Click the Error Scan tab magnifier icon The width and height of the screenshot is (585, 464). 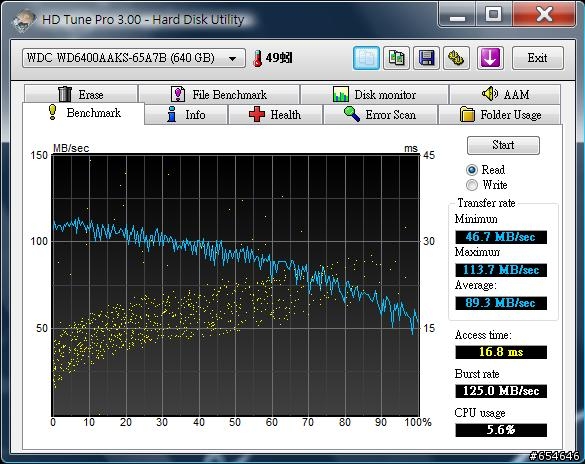[352, 114]
